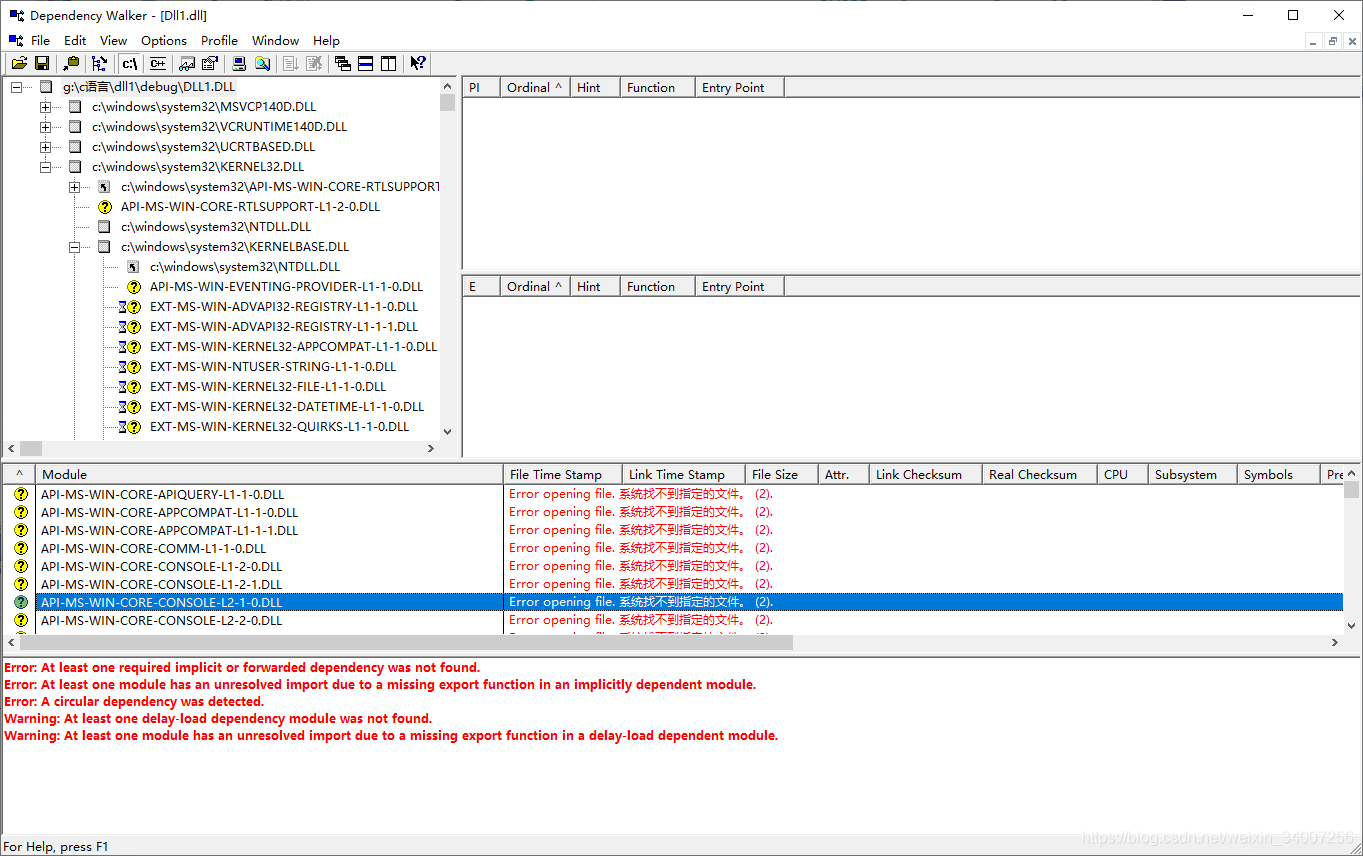Select EXT-MS-WIN-ADVAPI32-REGISTRY-L1-1-0.DLL in the tree
The width and height of the screenshot is (1363, 856).
(284, 307)
